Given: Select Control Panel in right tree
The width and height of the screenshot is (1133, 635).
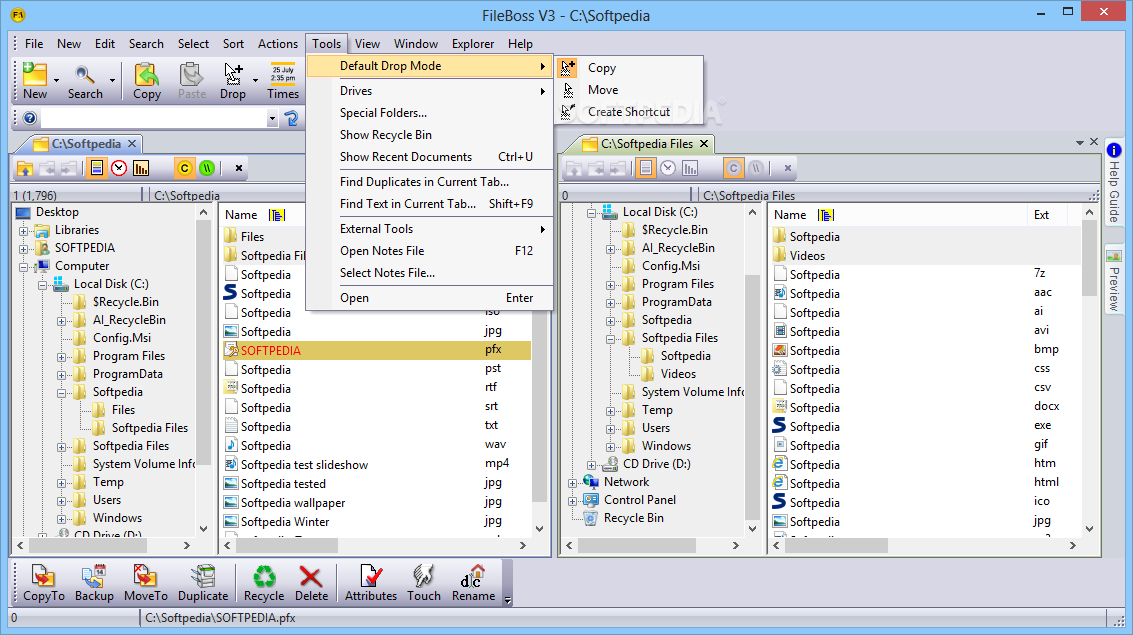Looking at the screenshot, I should click(x=639, y=500).
